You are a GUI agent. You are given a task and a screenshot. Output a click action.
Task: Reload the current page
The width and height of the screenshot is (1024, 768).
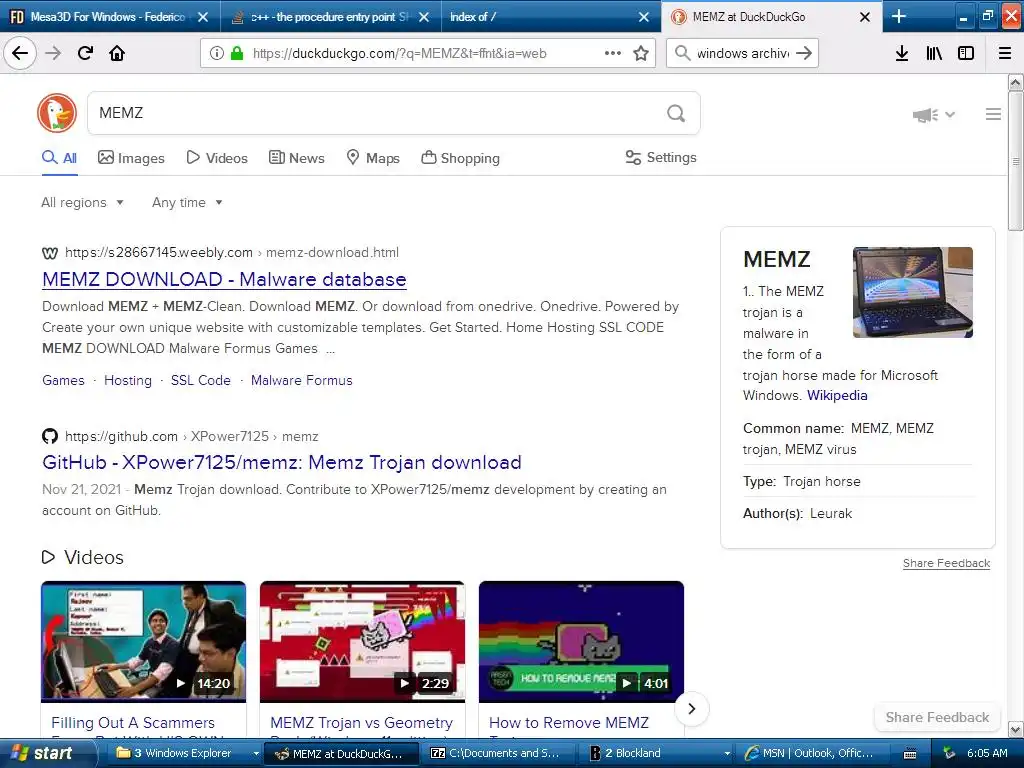[x=85, y=53]
